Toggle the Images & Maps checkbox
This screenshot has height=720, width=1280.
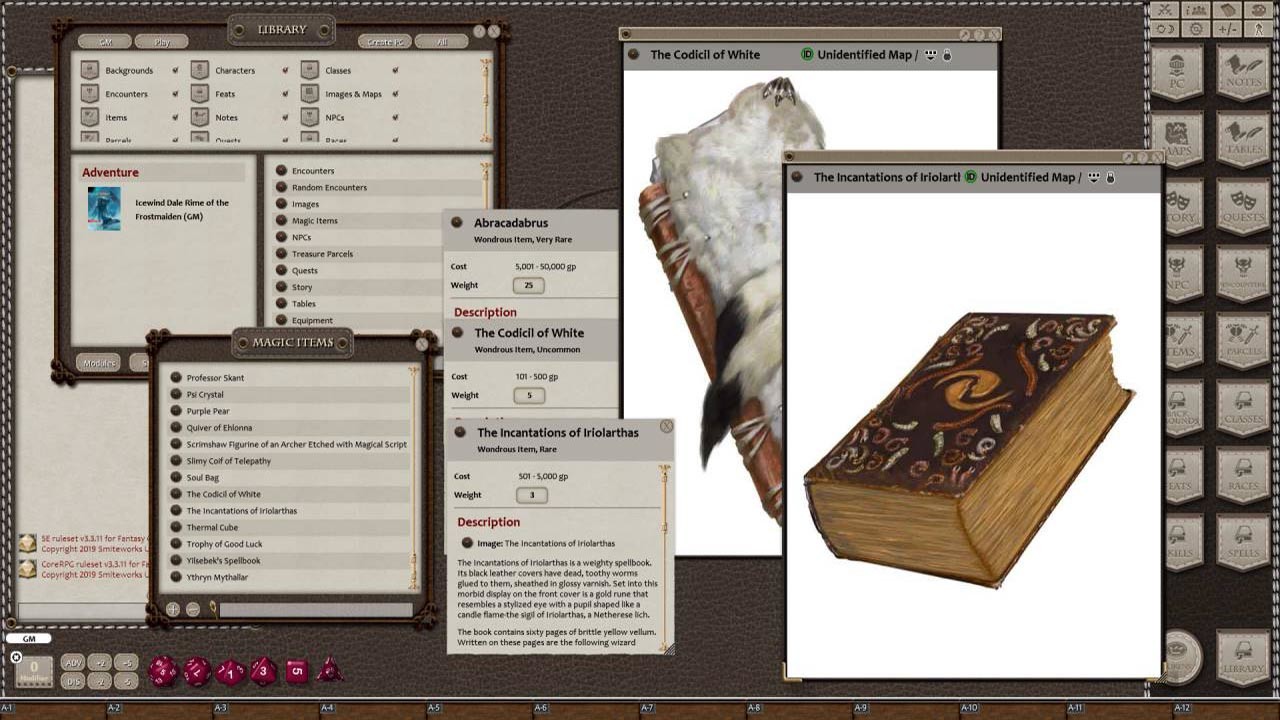(396, 93)
